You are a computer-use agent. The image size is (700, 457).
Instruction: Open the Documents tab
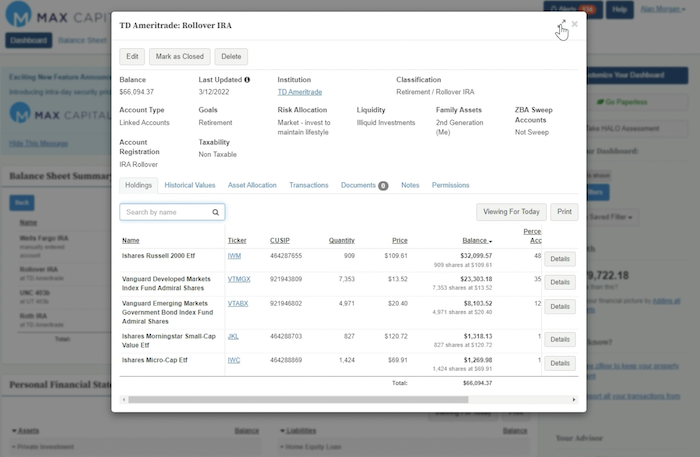[364, 185]
